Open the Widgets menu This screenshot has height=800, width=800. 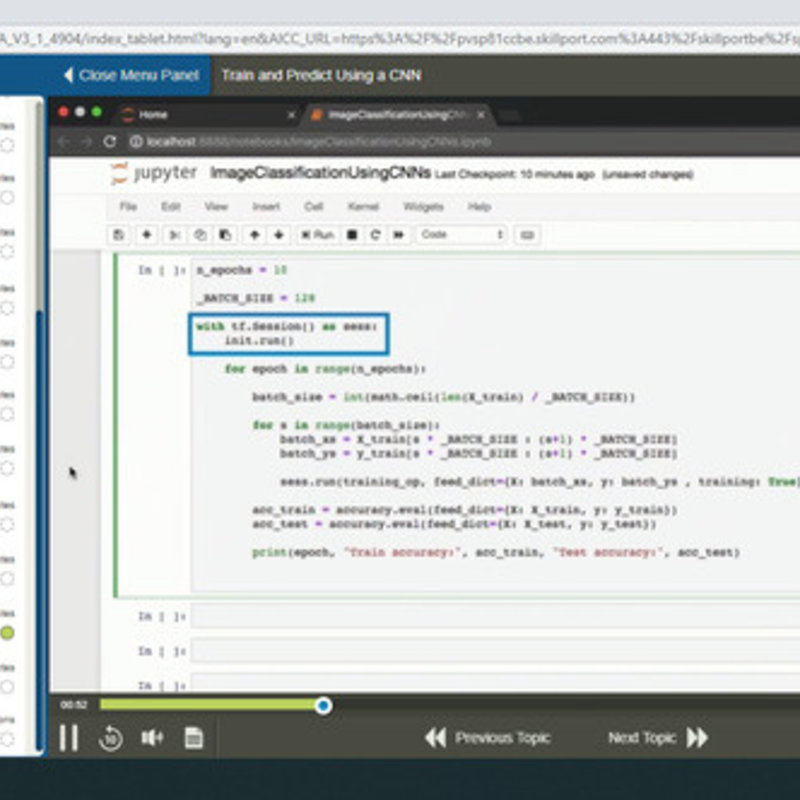coord(423,206)
